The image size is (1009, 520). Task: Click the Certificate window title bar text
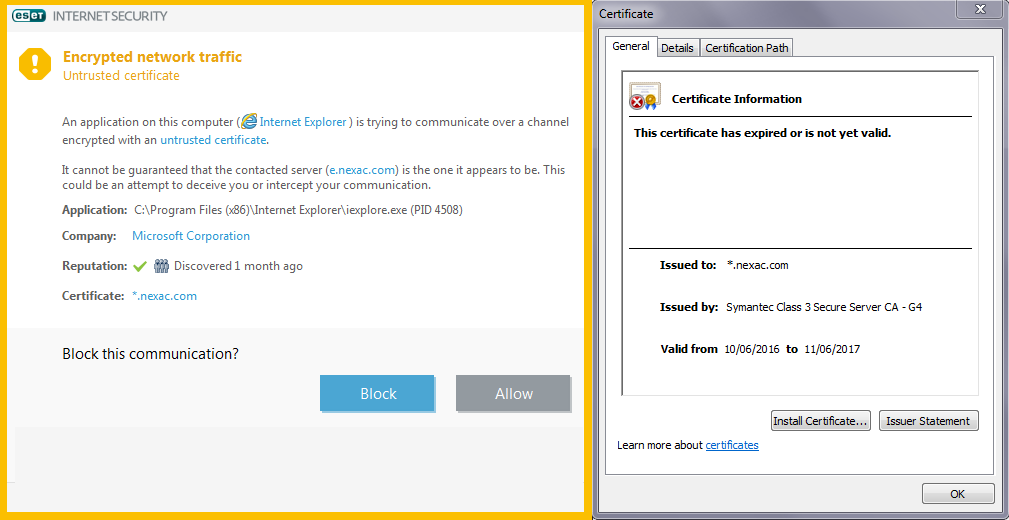click(626, 14)
